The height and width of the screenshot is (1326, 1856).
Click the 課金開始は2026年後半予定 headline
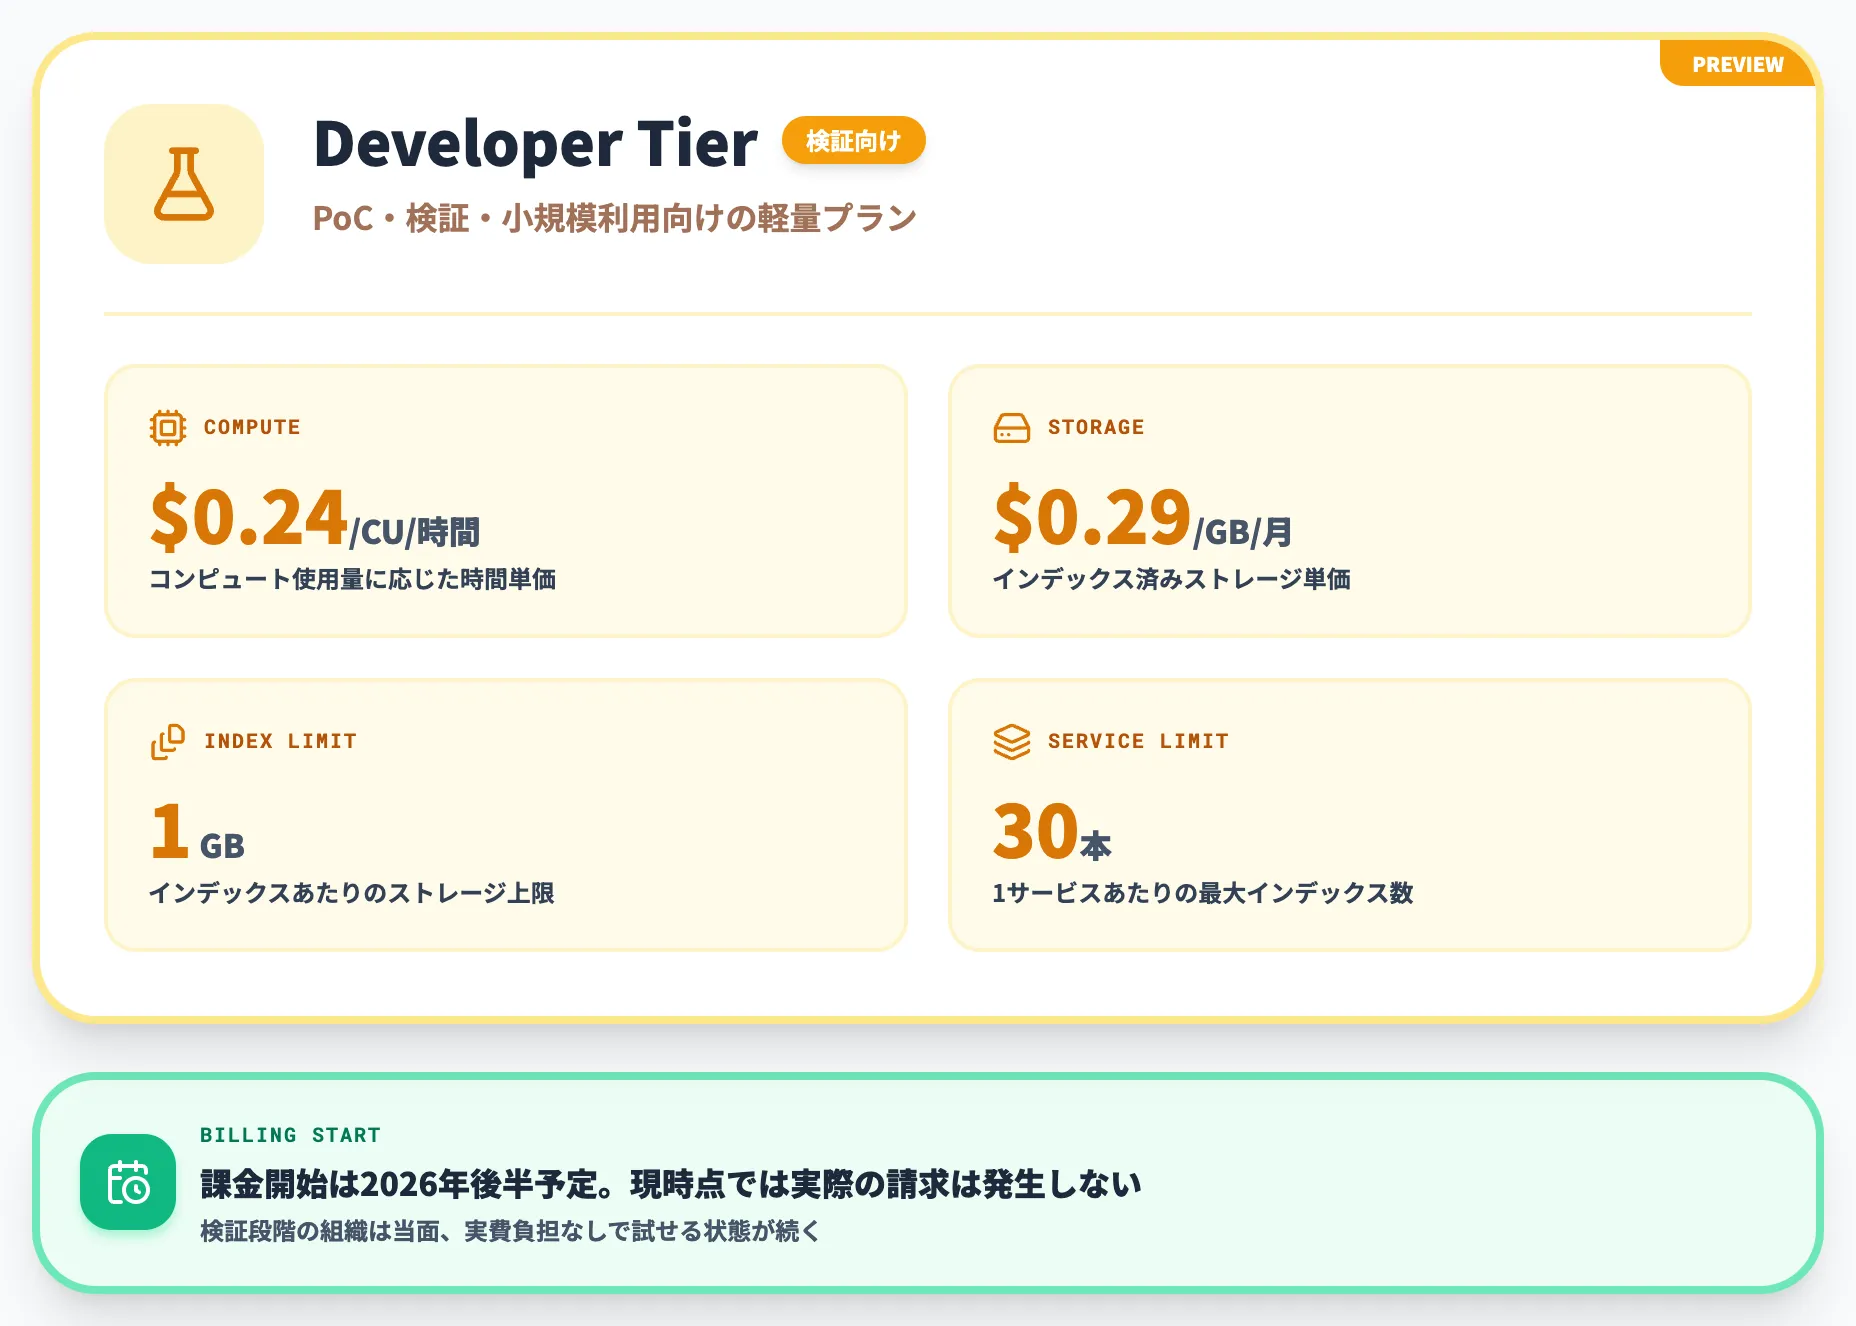[670, 1184]
